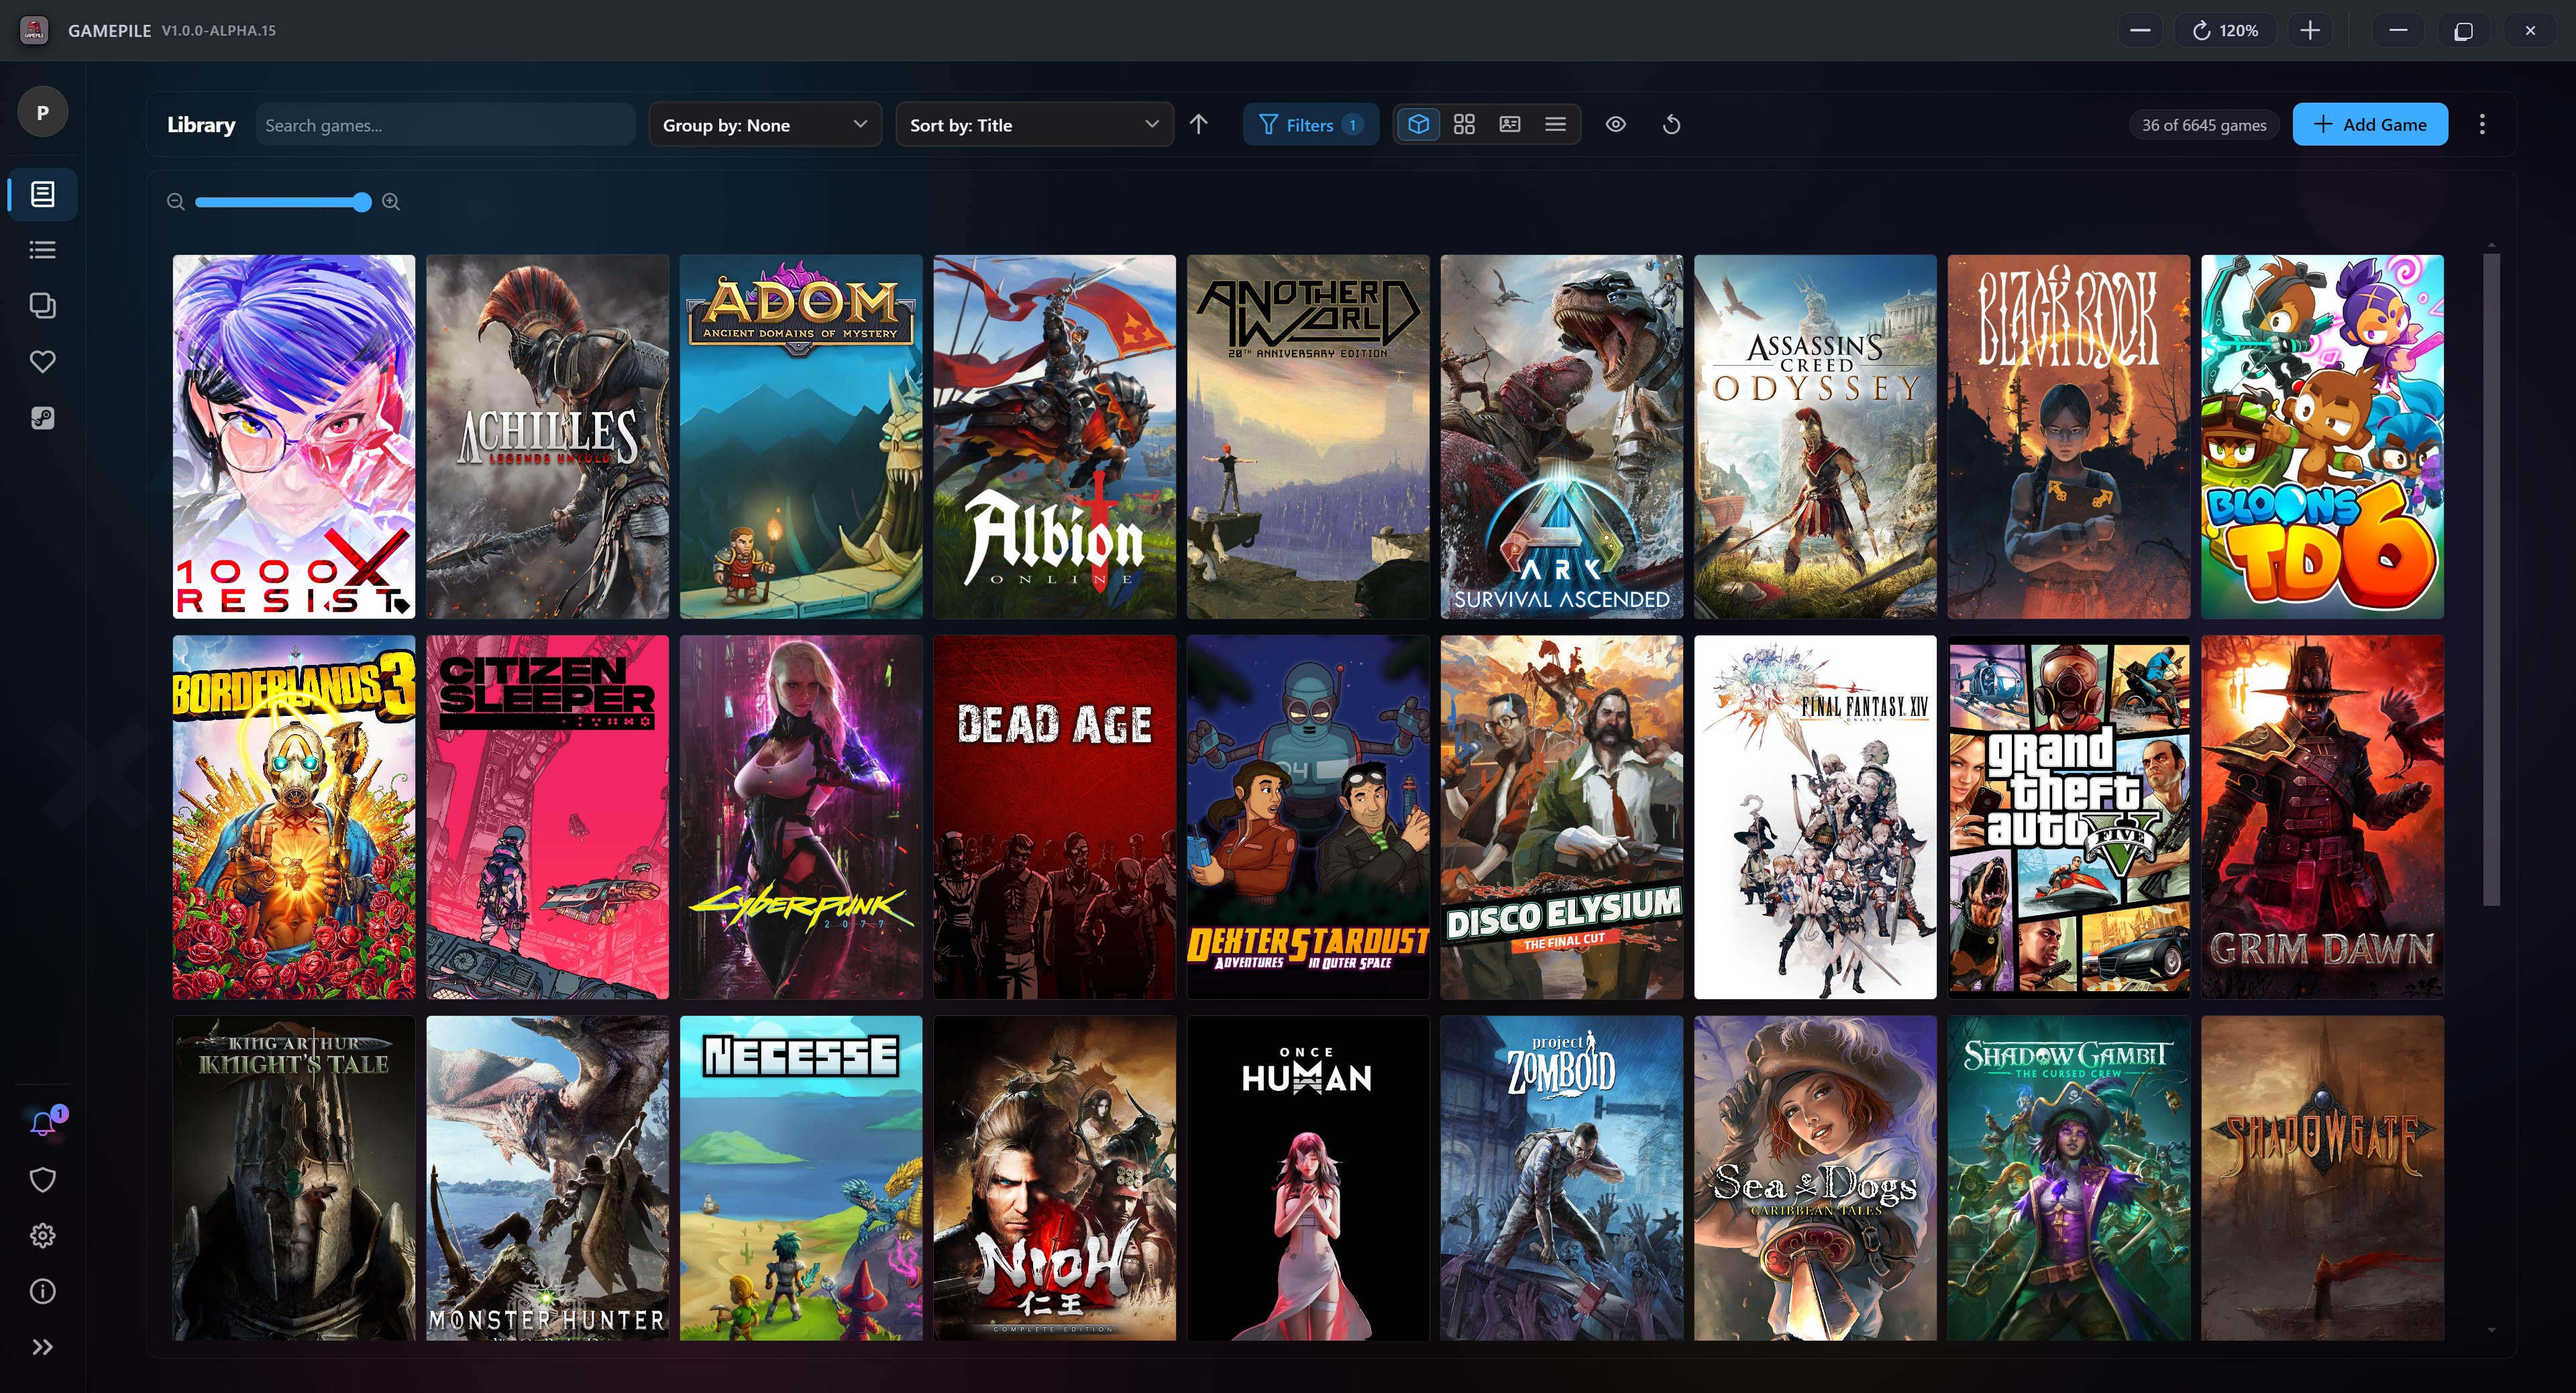Open settings gear in sidebar
This screenshot has height=1393, width=2576.
(42, 1236)
